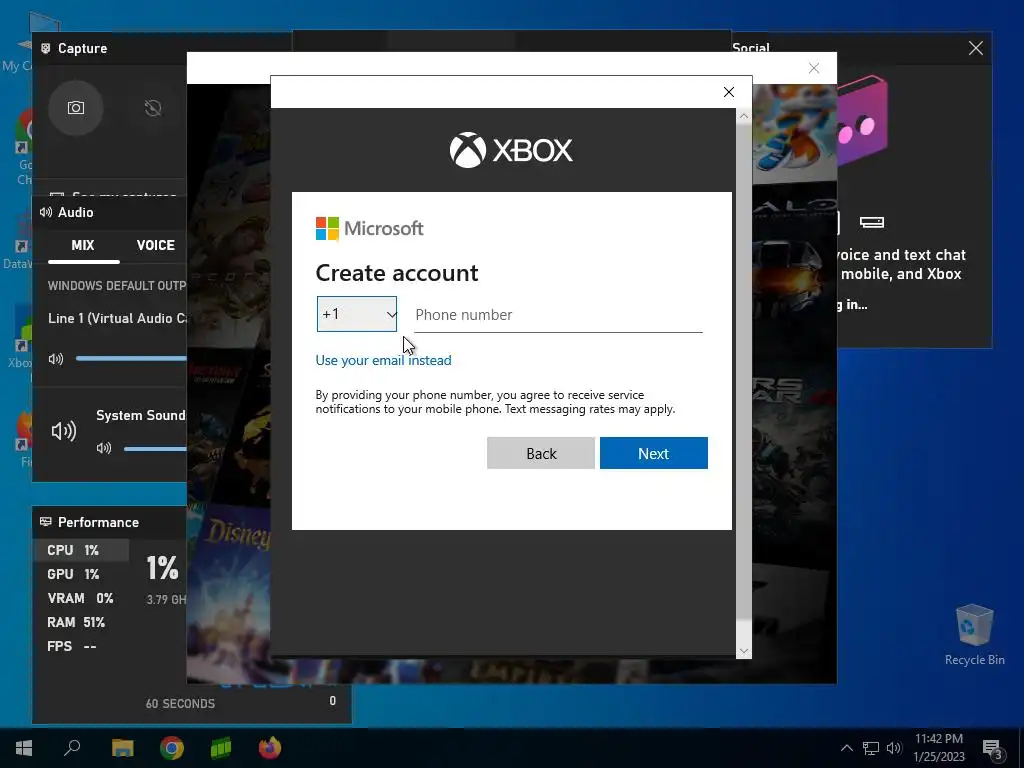Screen dimensions: 1024x768
Task: Open volume icon in system tray
Action: pyautogui.click(x=894, y=748)
